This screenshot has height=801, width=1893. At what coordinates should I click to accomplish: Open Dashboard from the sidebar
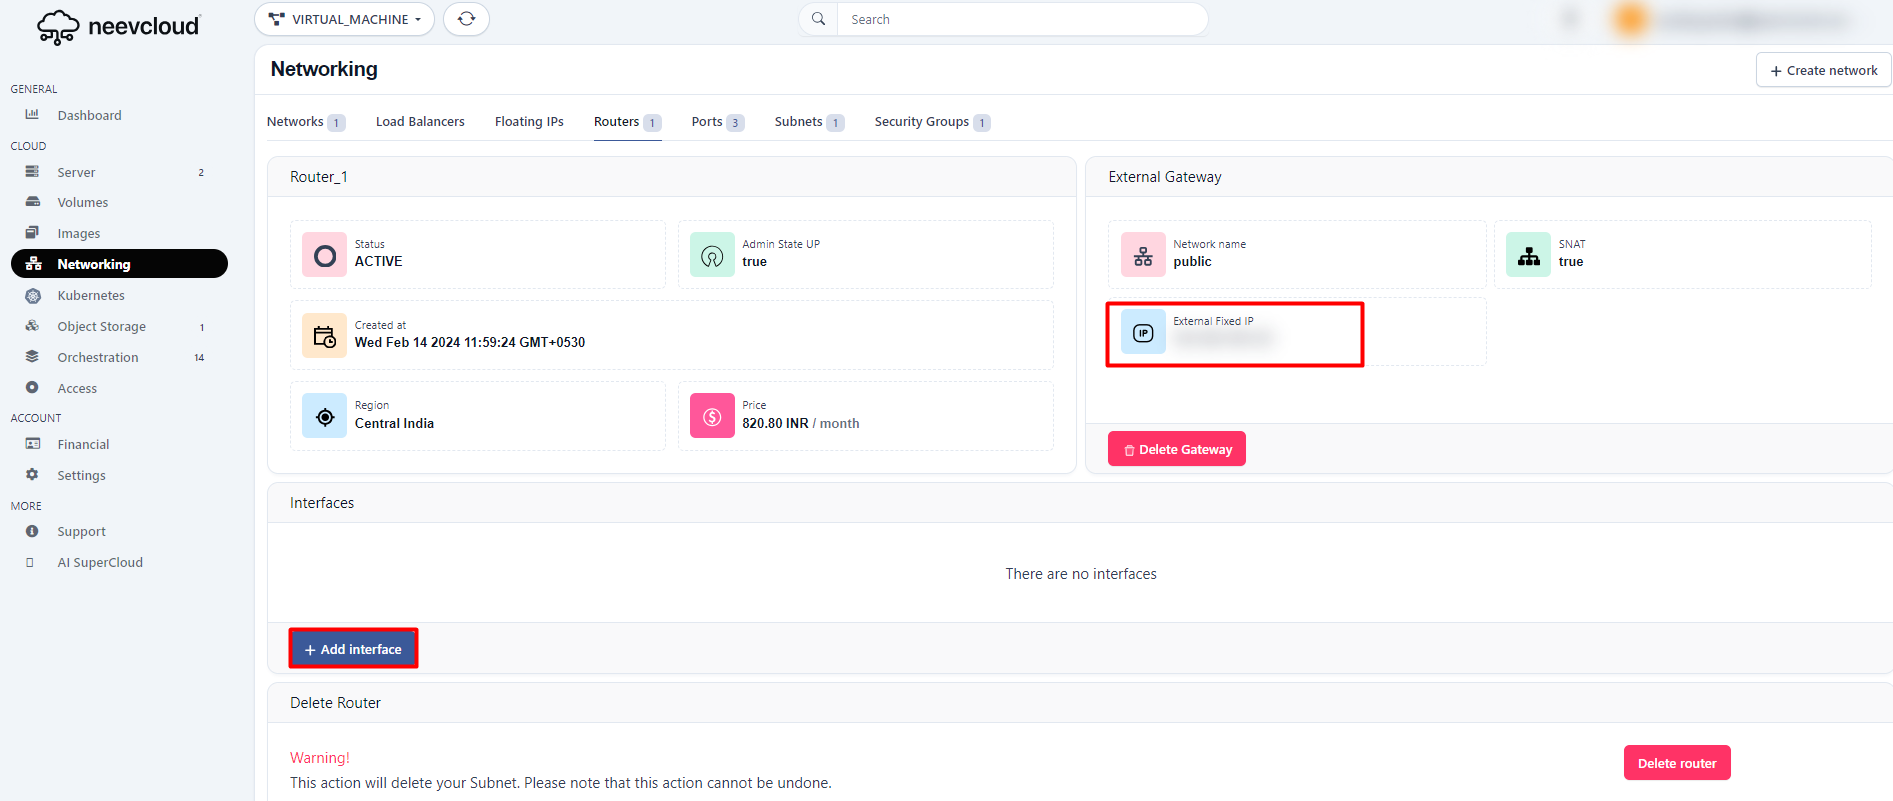89,115
